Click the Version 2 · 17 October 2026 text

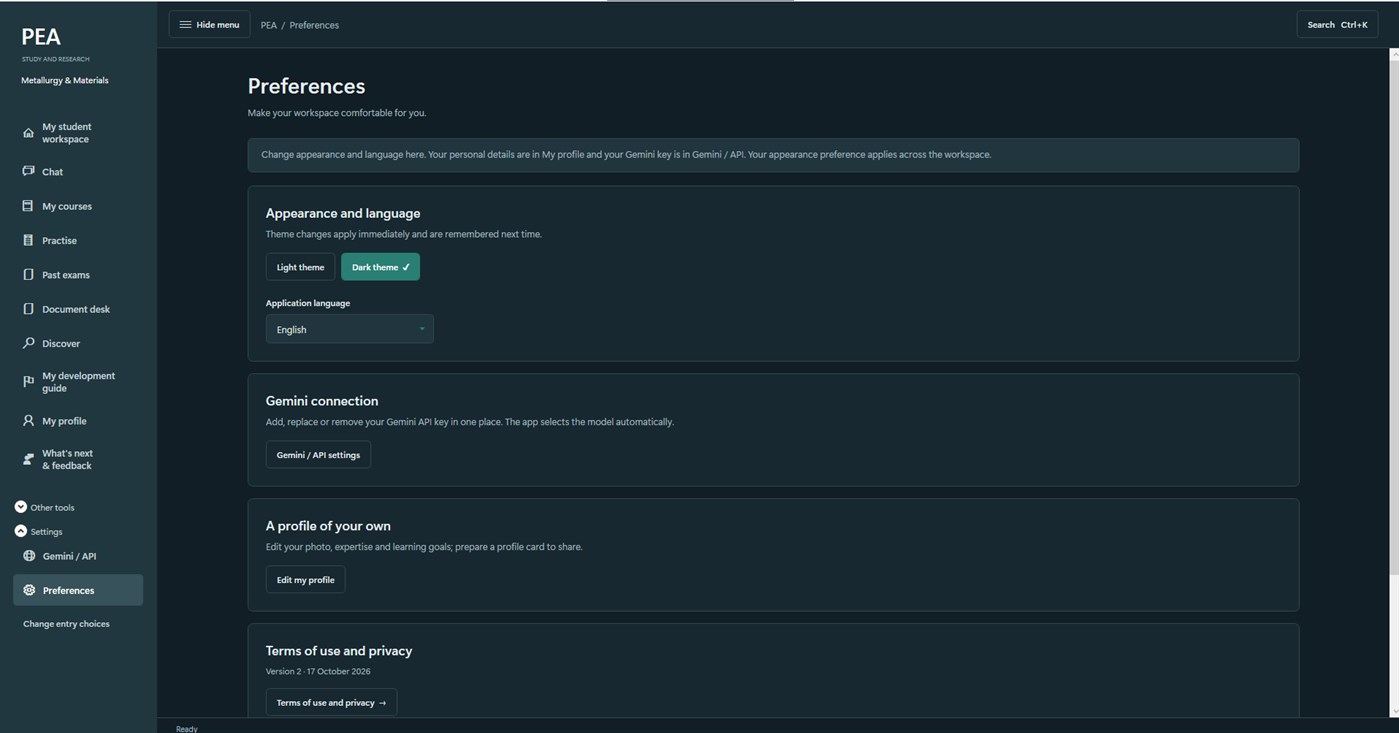(318, 671)
